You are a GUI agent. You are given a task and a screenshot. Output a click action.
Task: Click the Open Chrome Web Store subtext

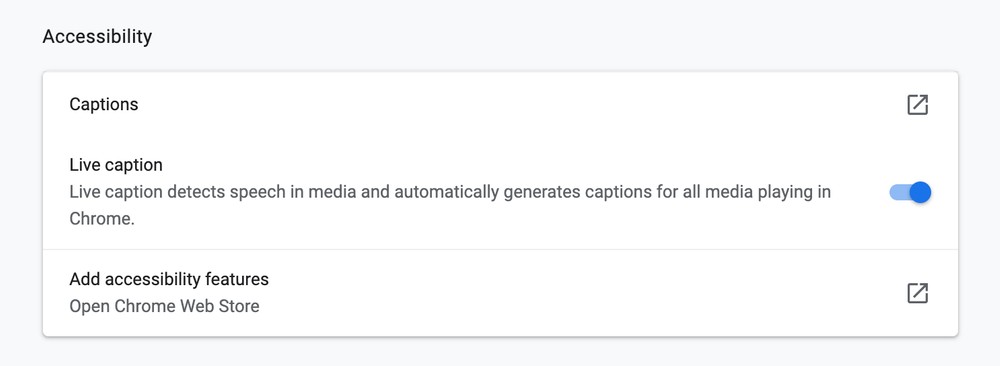pyautogui.click(x=165, y=307)
